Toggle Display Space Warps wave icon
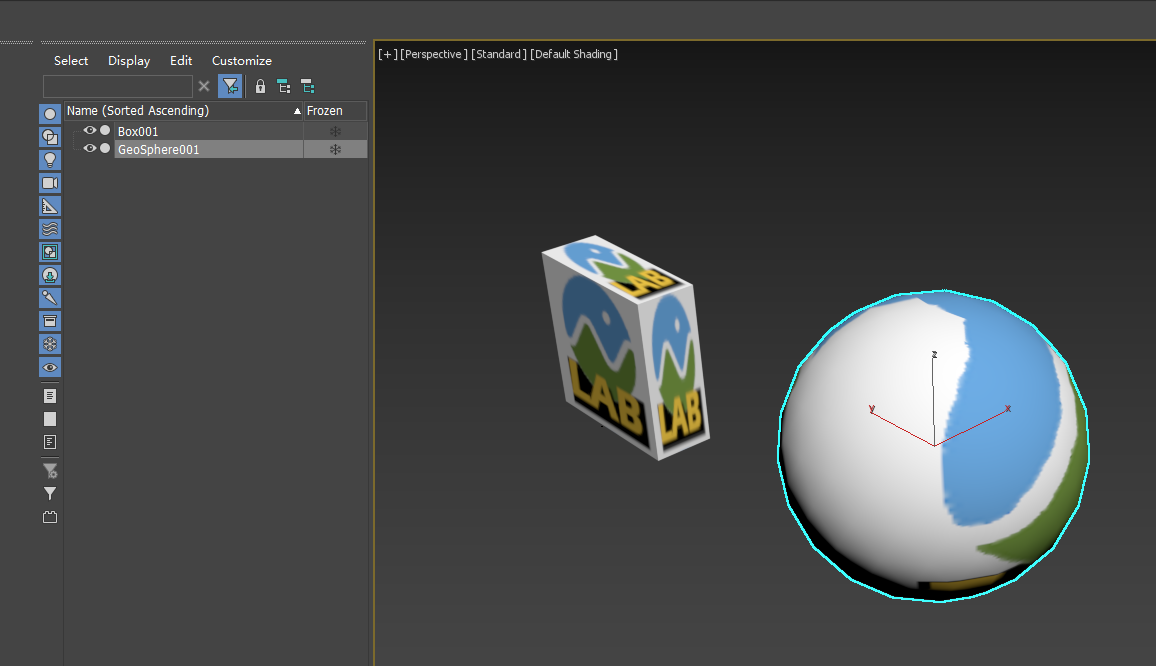Screen dimensions: 1156x666 50,229
